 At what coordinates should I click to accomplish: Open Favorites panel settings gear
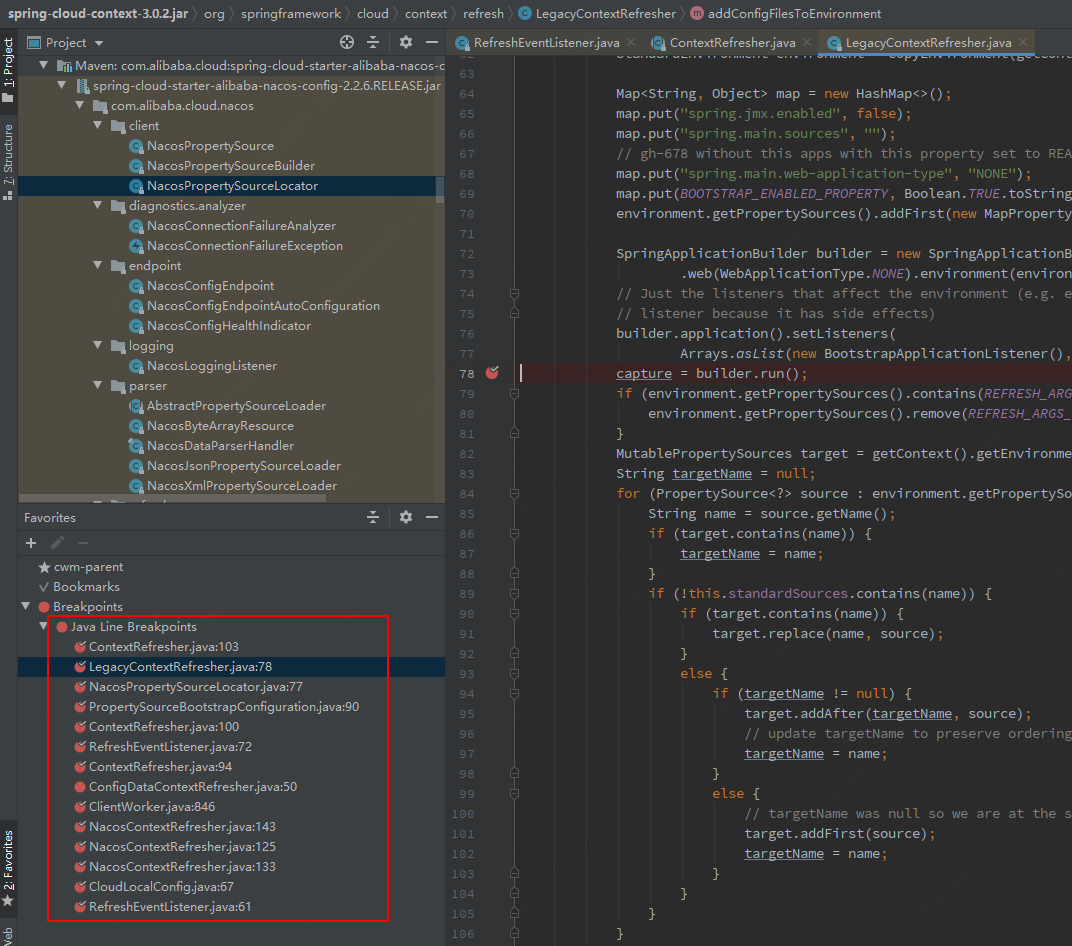(405, 517)
